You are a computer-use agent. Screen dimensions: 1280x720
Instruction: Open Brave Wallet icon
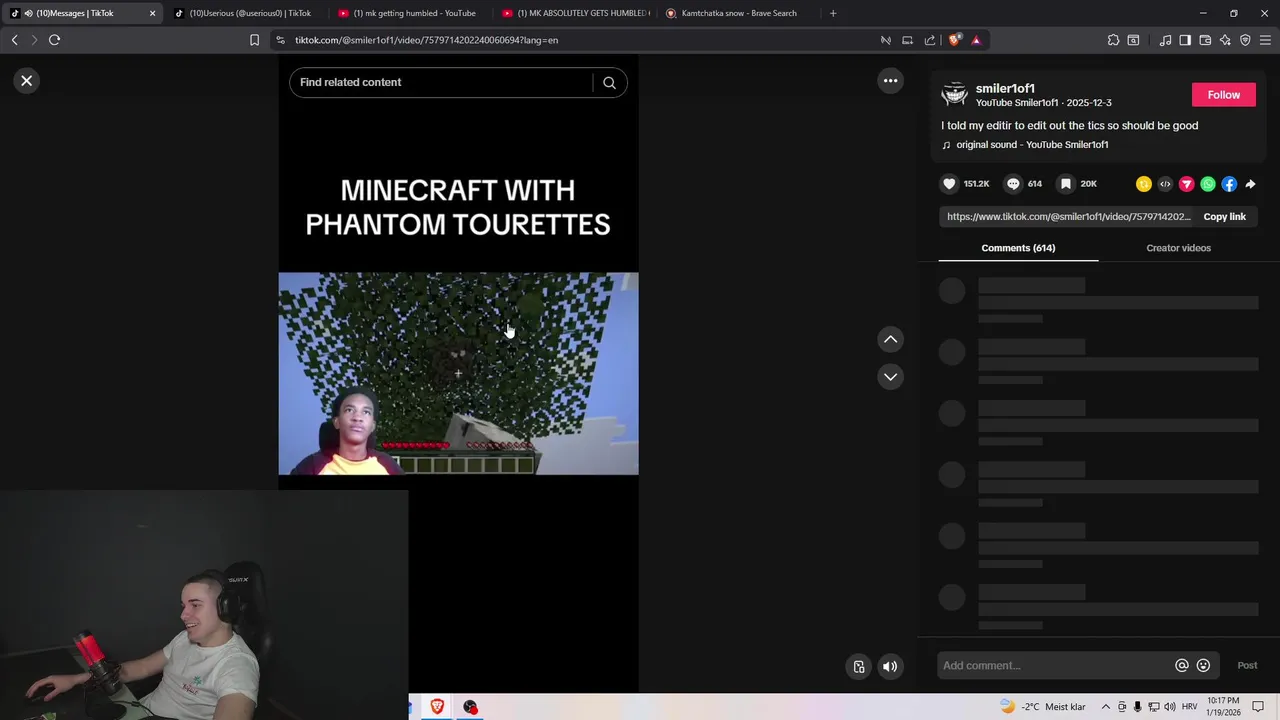point(1205,40)
